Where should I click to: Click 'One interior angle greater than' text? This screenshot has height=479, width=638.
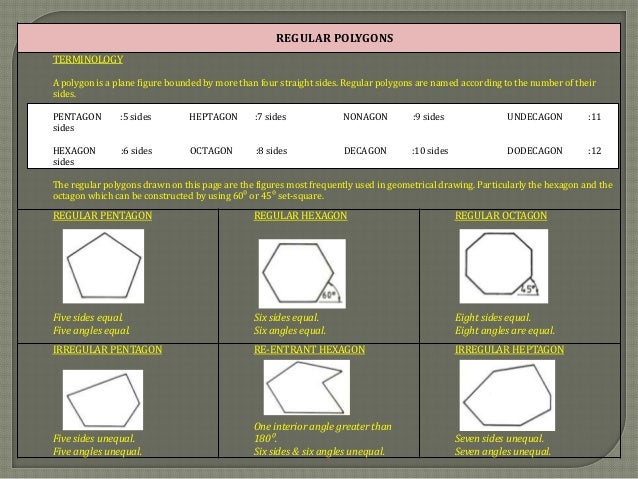[x=323, y=427]
